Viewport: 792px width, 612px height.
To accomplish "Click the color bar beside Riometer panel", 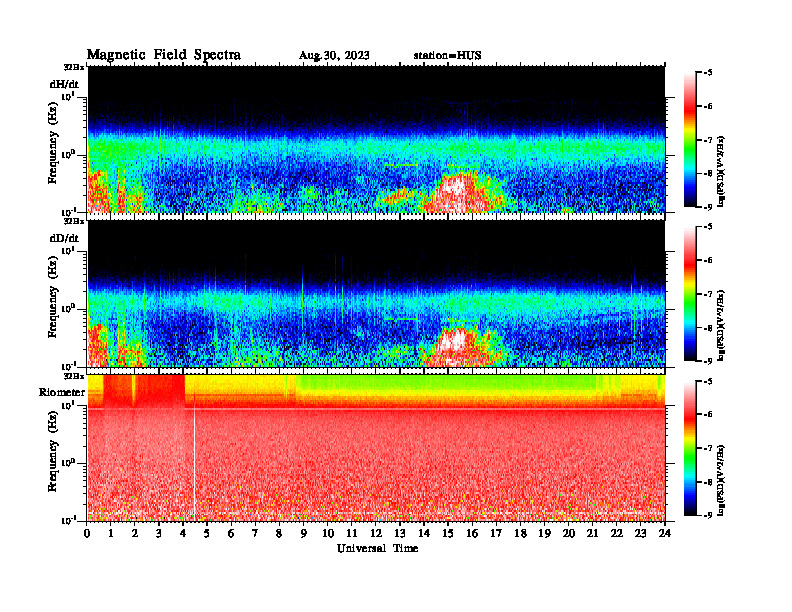I will [x=690, y=448].
